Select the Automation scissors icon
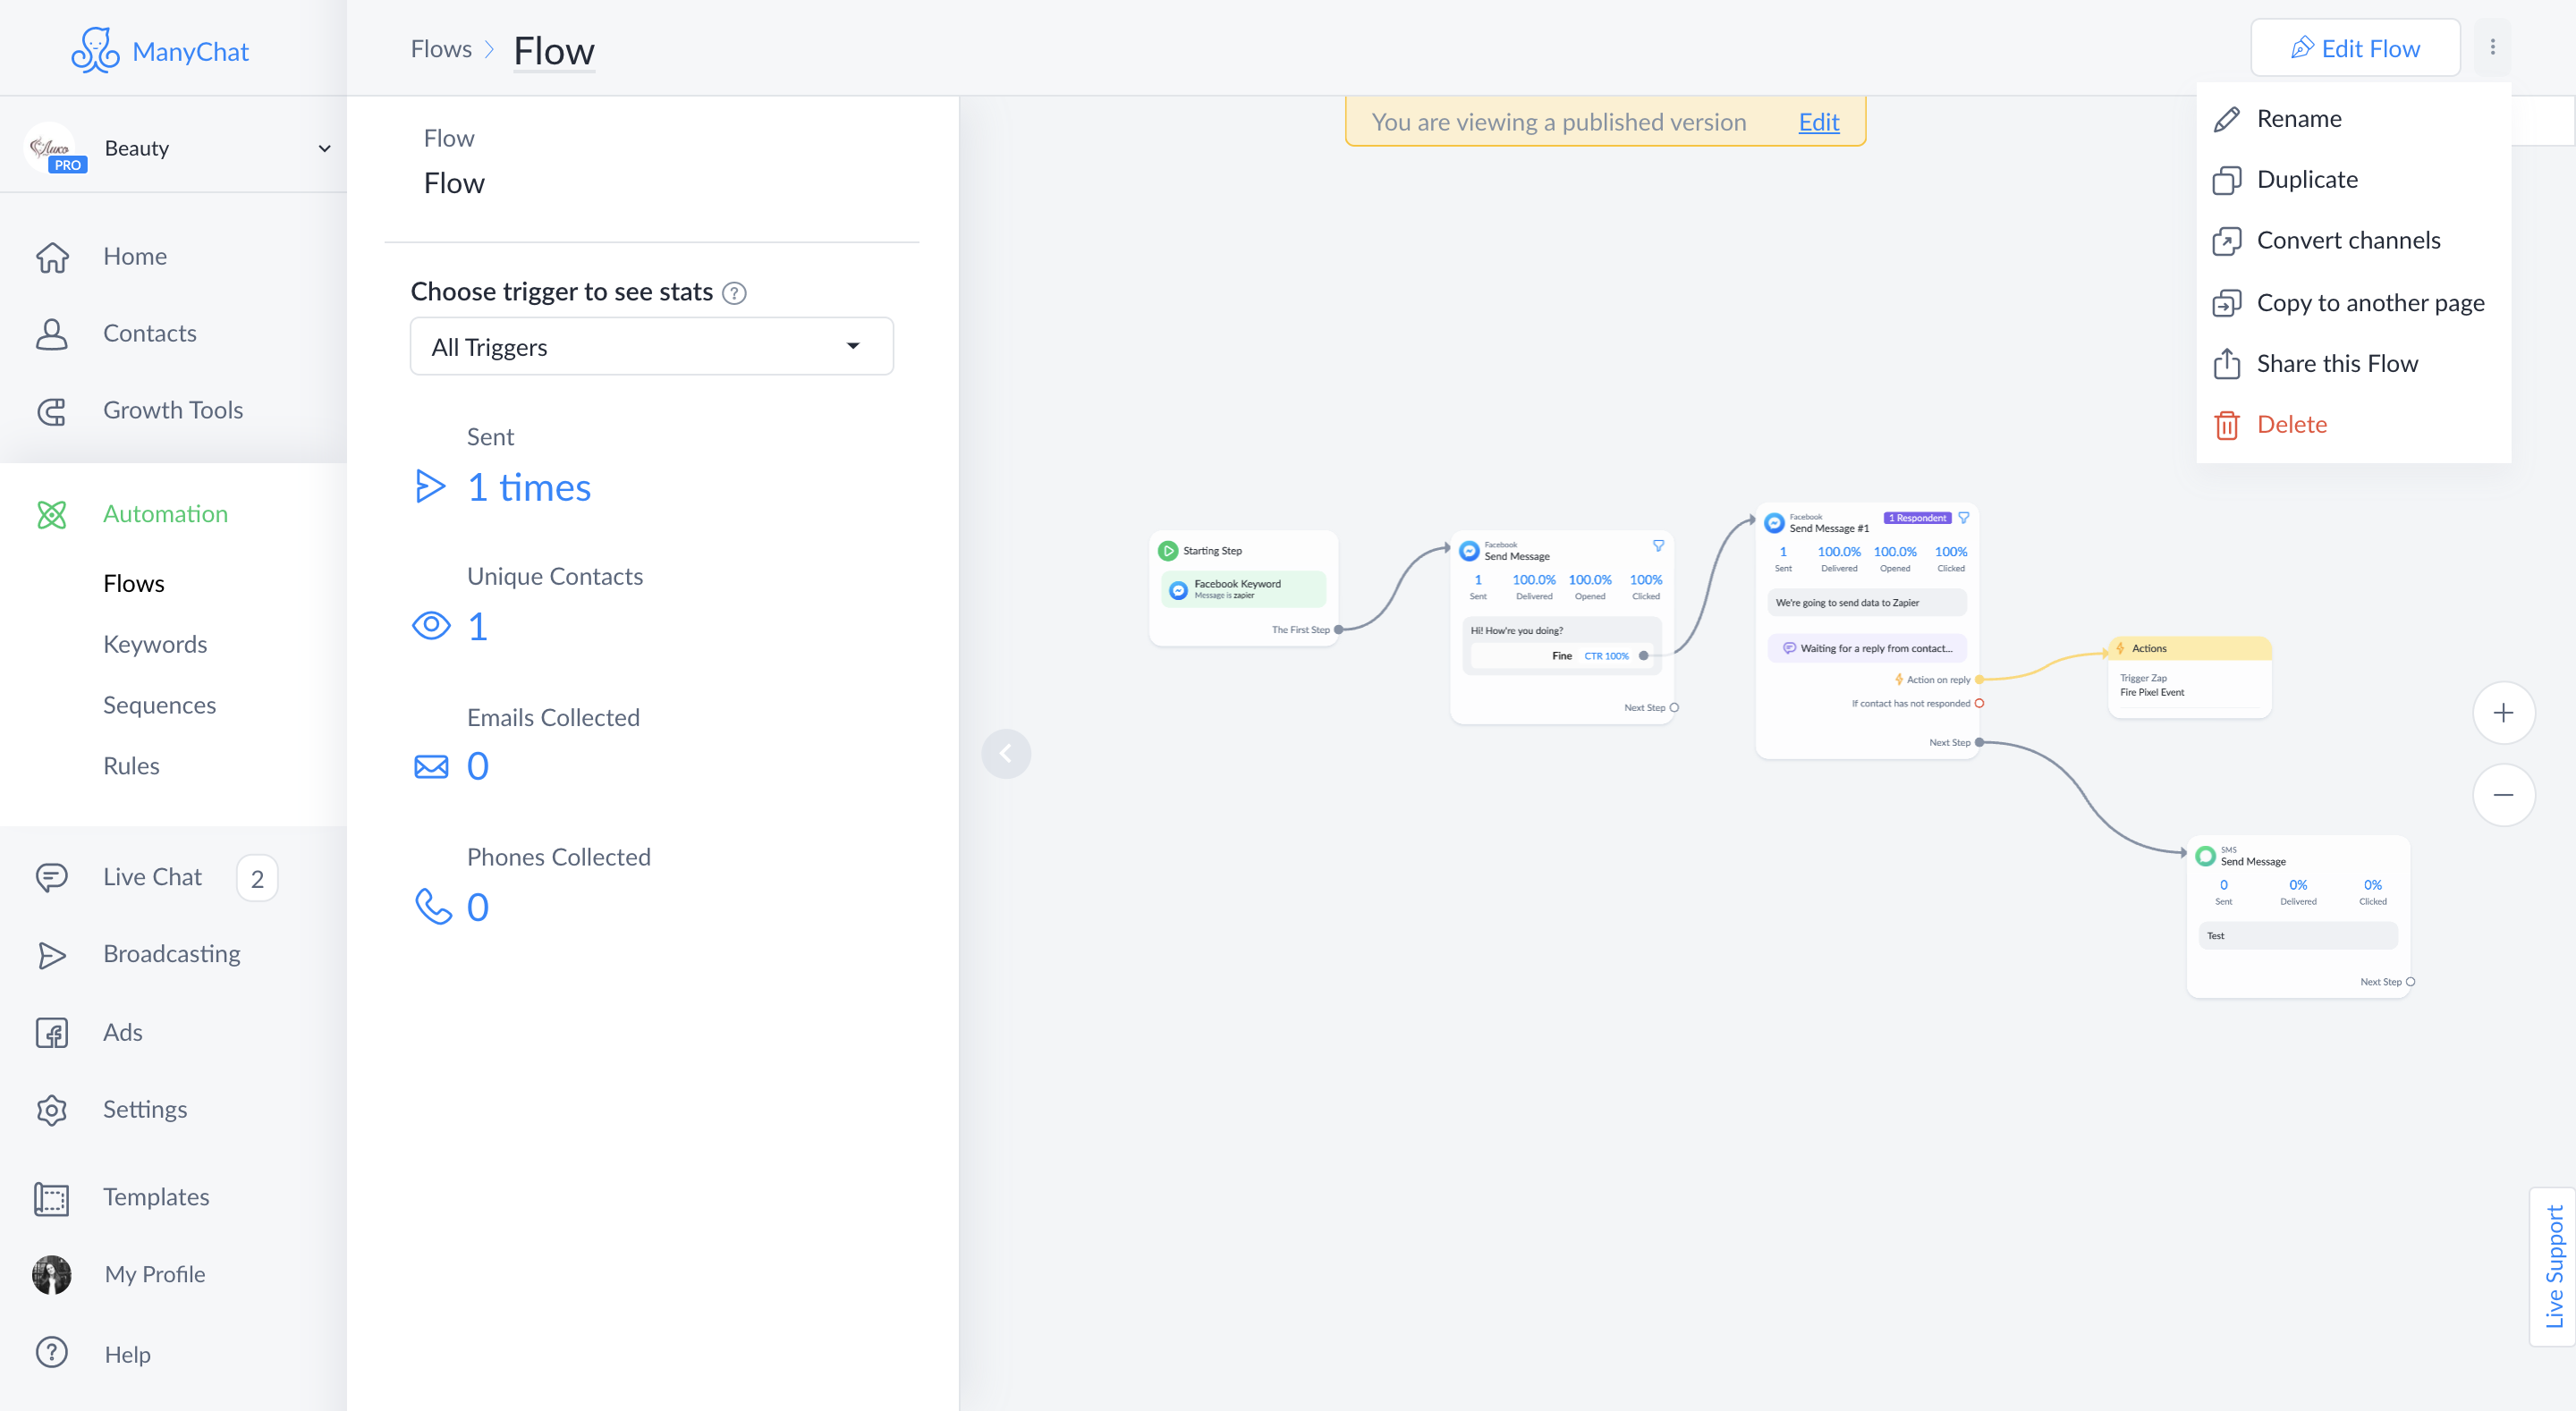Image resolution: width=2576 pixels, height=1411 pixels. [52, 514]
